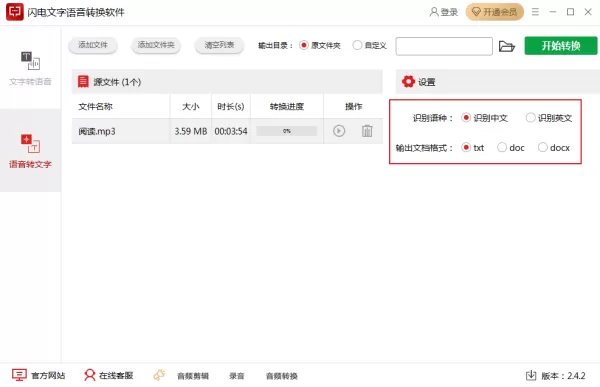Click 版本：2.4.2 version text
600x387 pixels.
pos(563,376)
